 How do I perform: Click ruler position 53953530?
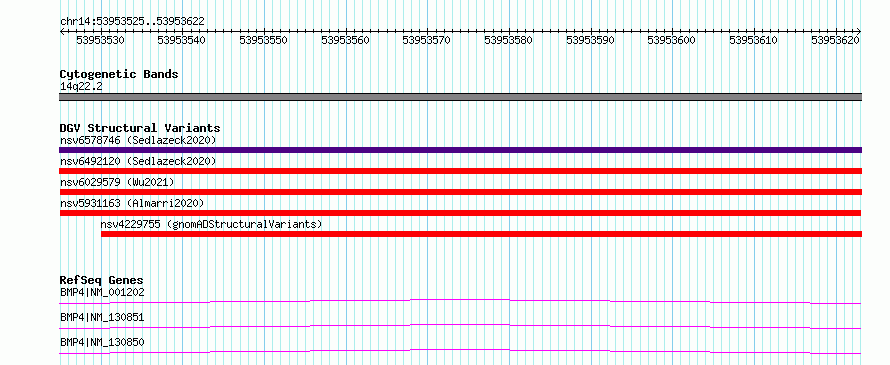pyautogui.click(x=100, y=40)
